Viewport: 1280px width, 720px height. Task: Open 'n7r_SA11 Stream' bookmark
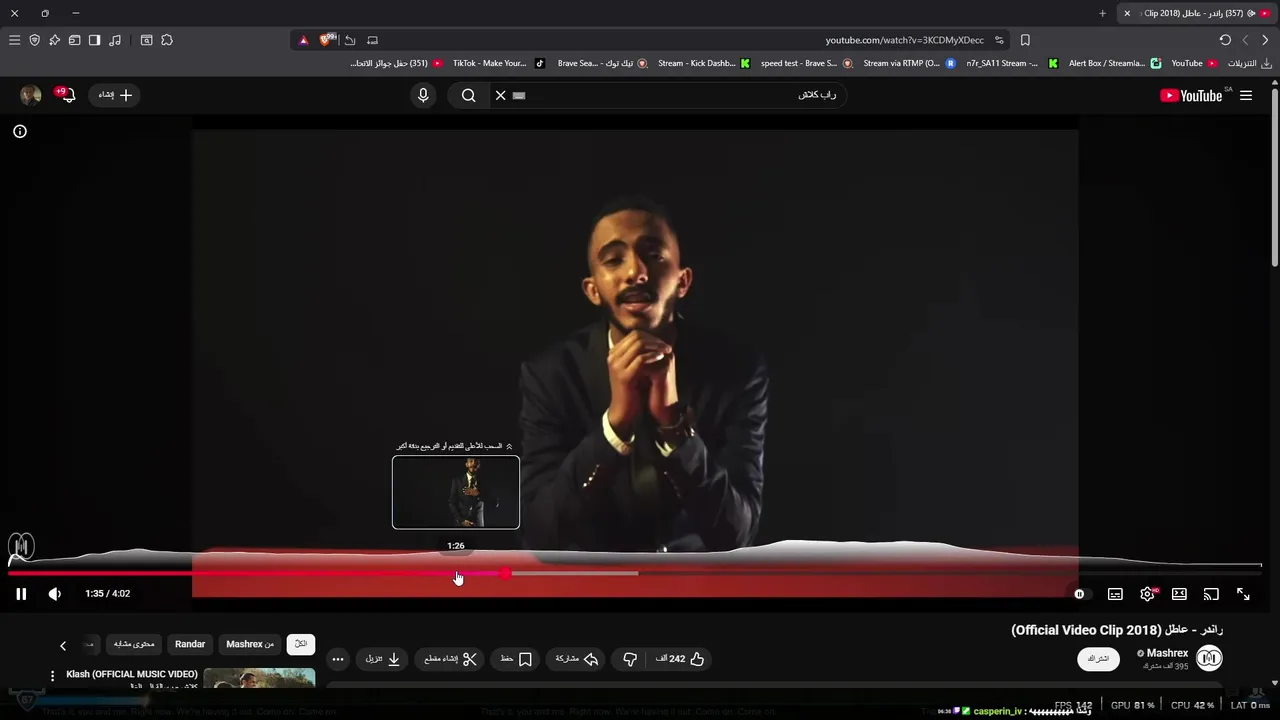coord(1011,63)
